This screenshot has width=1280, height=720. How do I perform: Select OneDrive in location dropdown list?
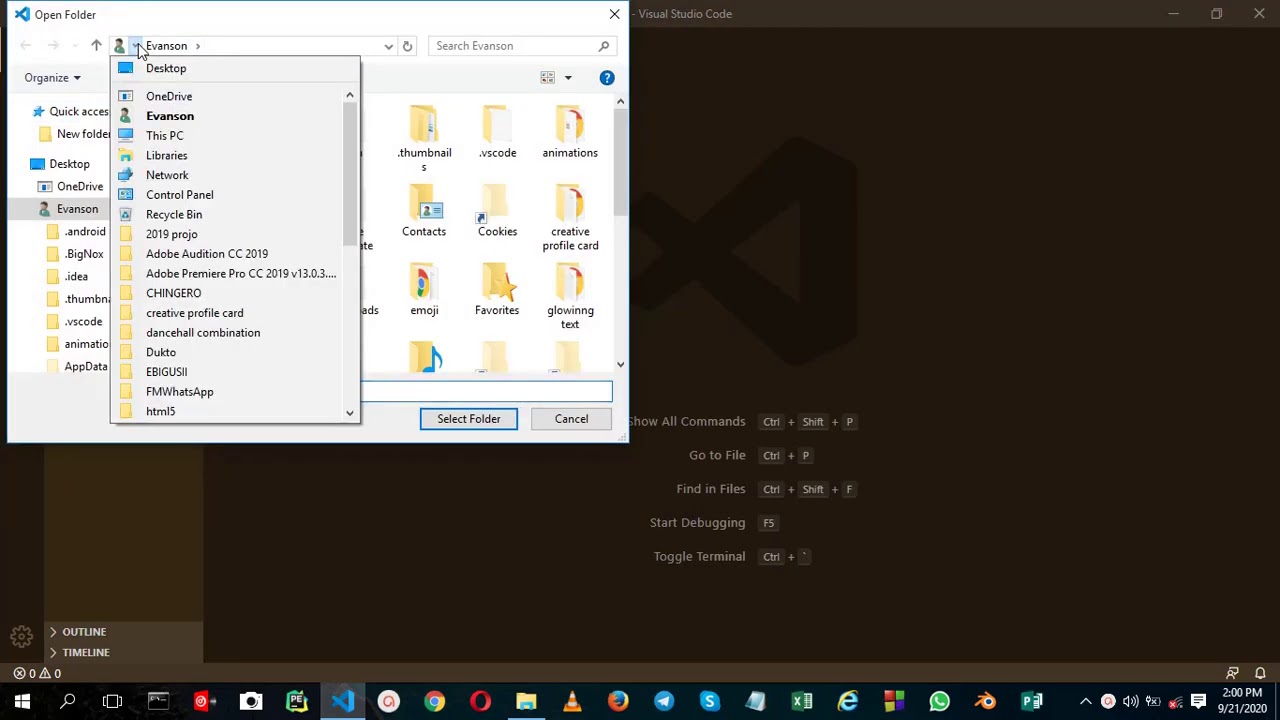(168, 96)
